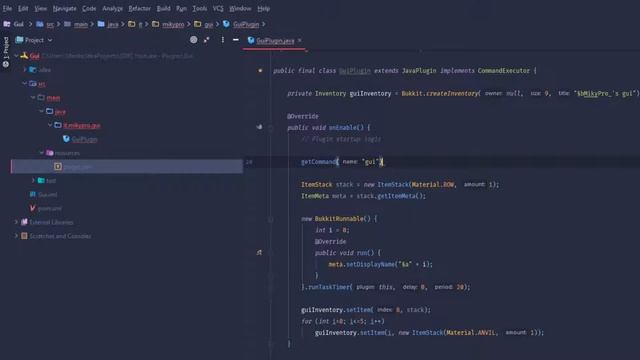Viewport: 640px width, 360px height.
Task: Expand the .idea folder
Action: point(24,69)
